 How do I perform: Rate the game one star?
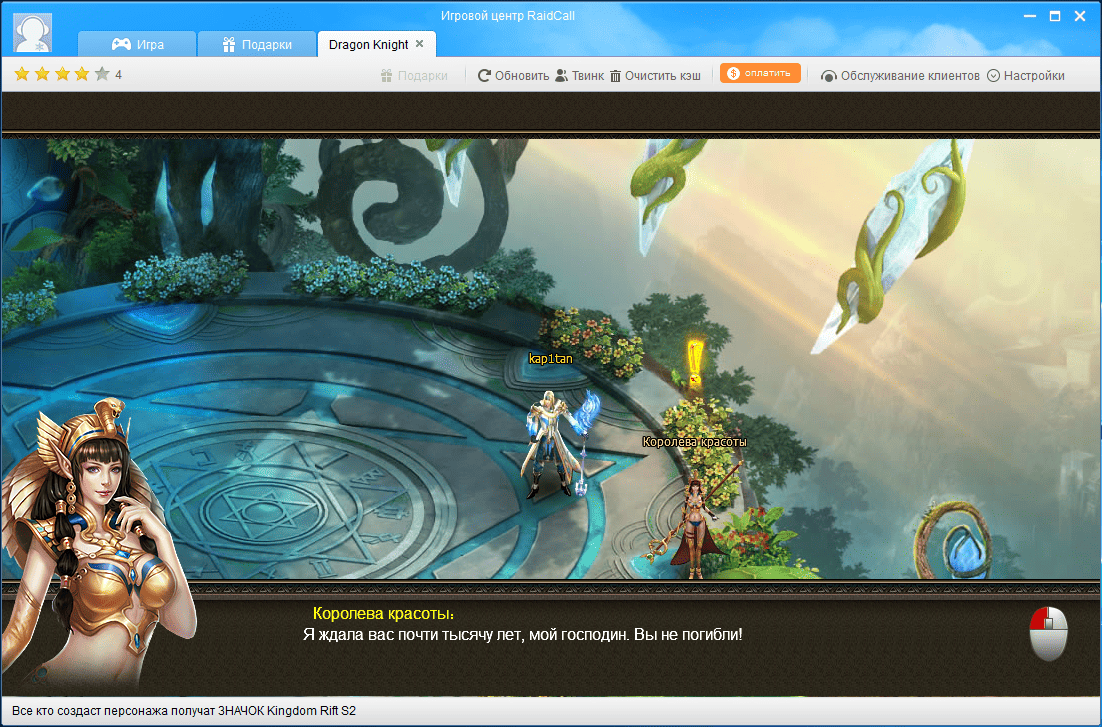22,74
